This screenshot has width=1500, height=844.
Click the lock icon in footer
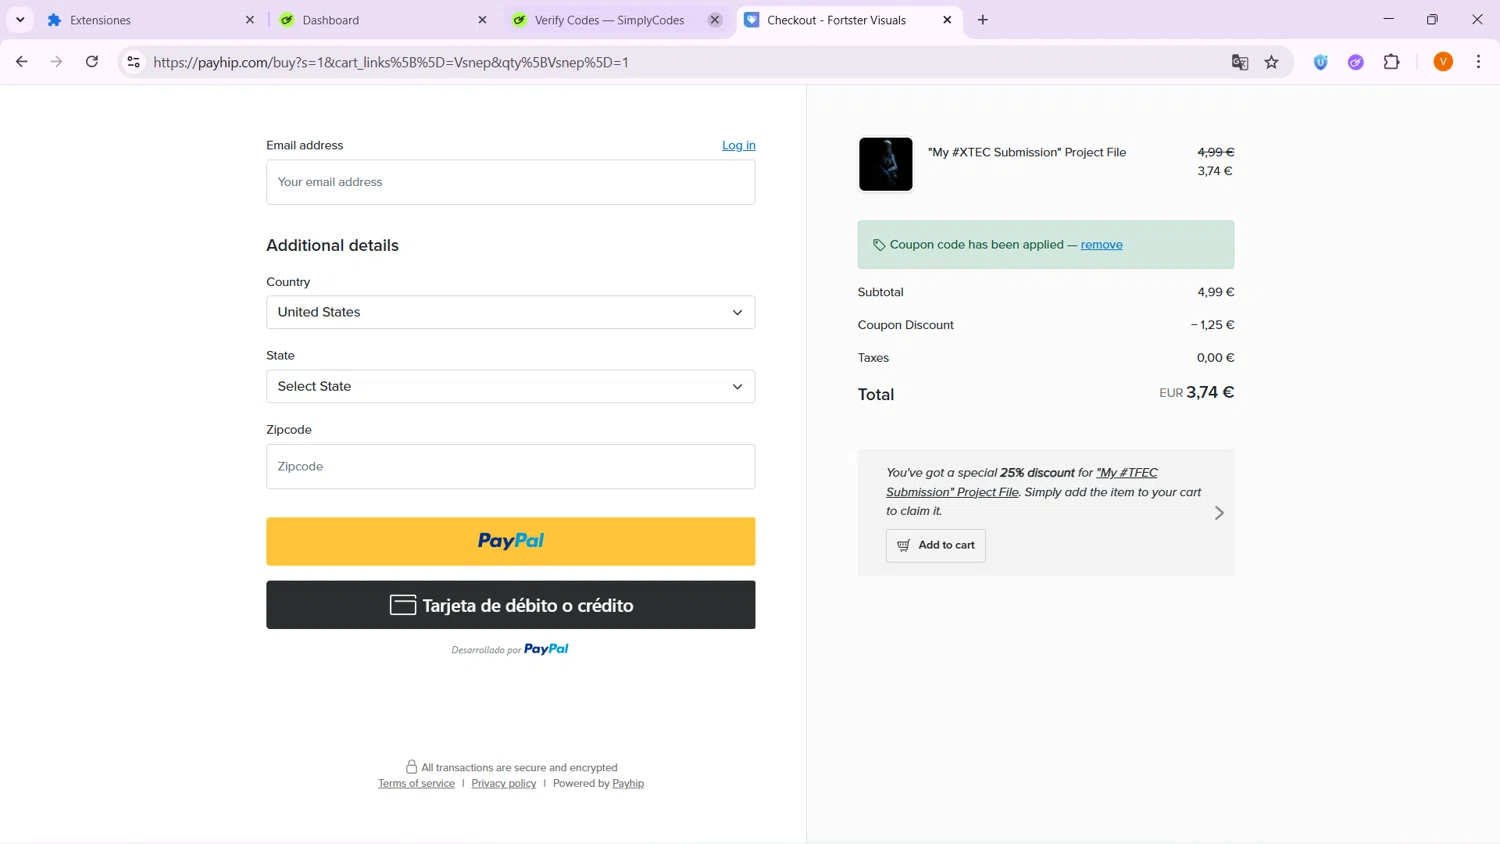point(411,767)
